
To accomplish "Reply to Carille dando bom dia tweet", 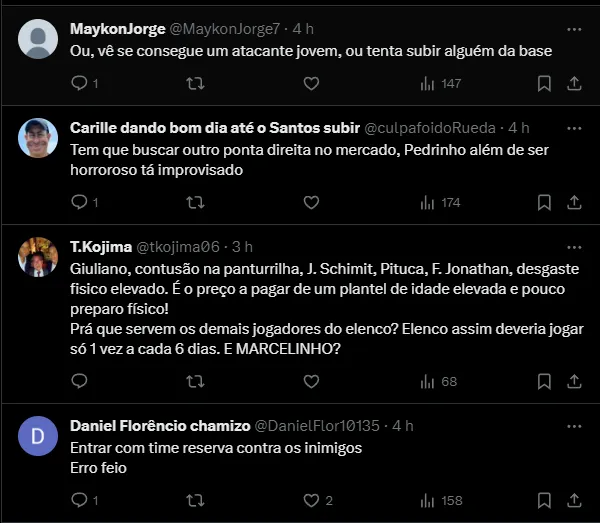I will click(x=80, y=202).
